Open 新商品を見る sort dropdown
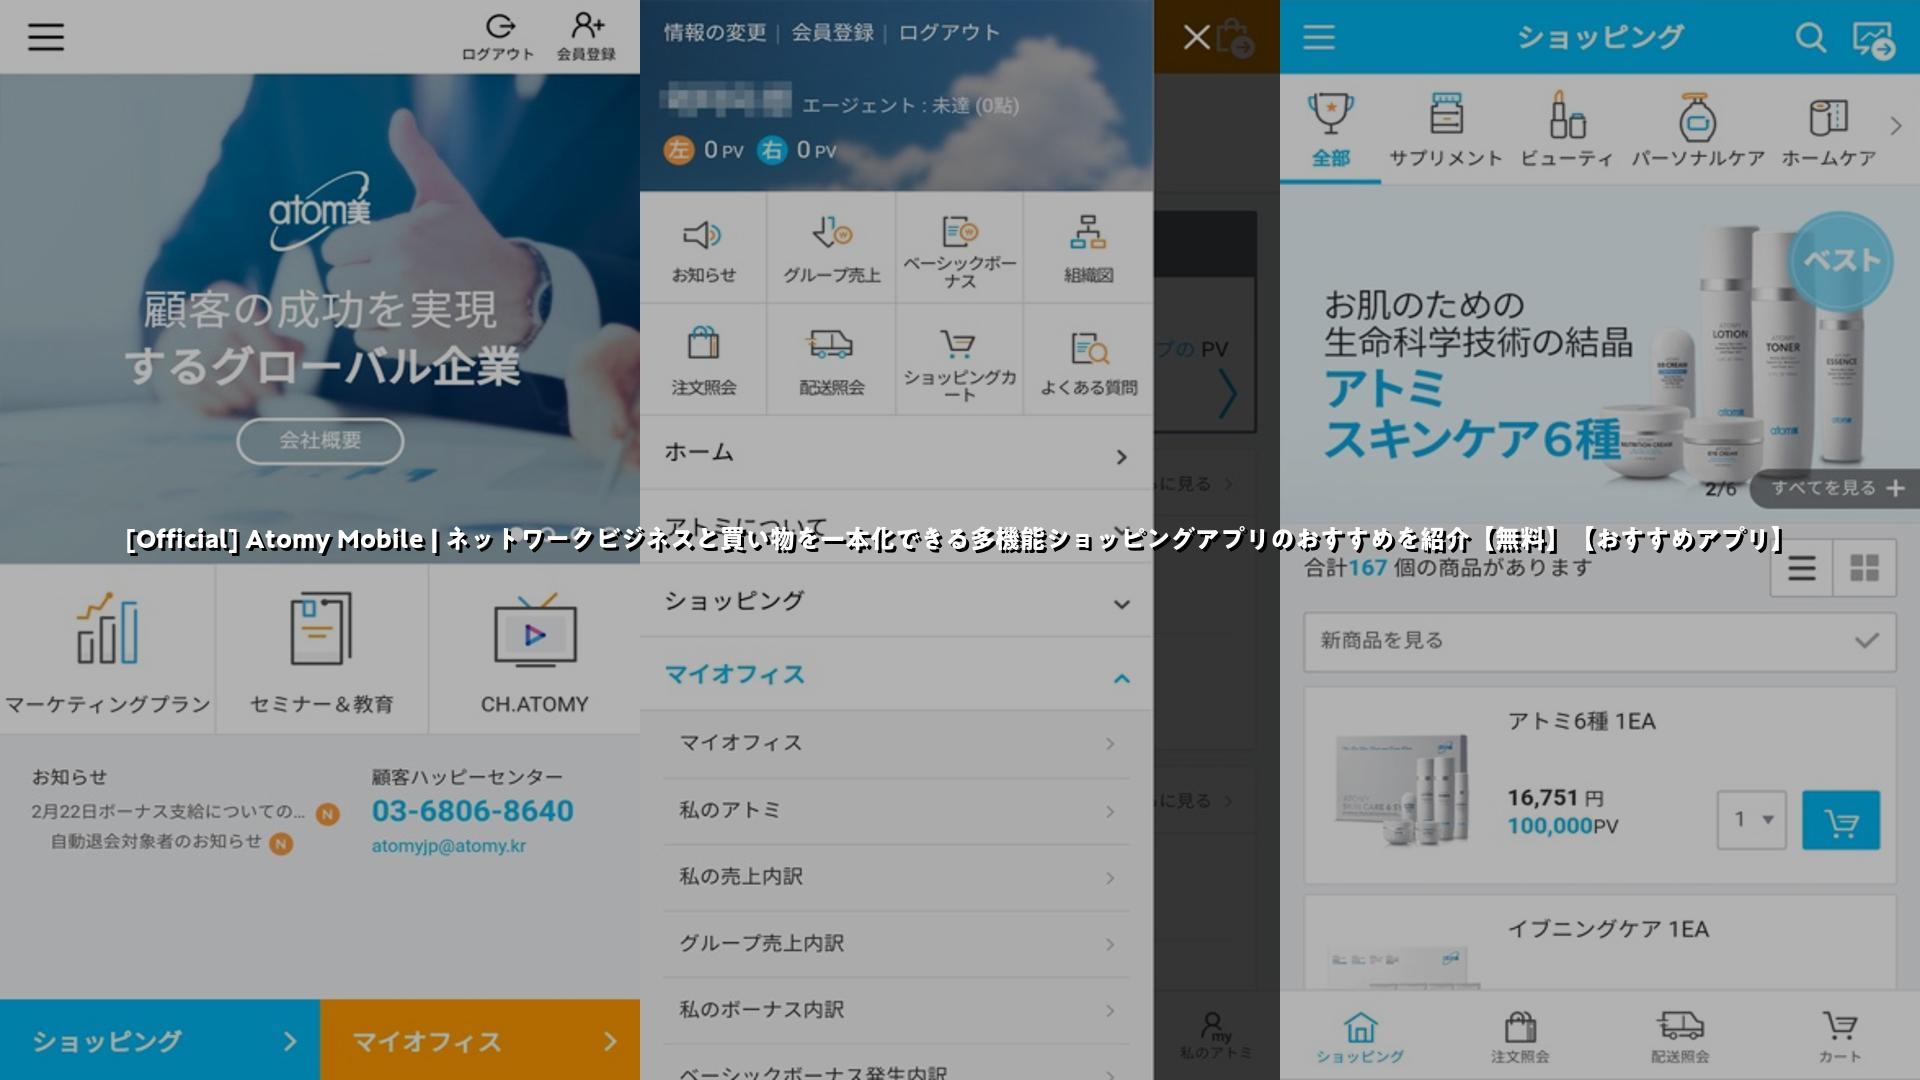1920x1080 pixels. (x=1600, y=641)
